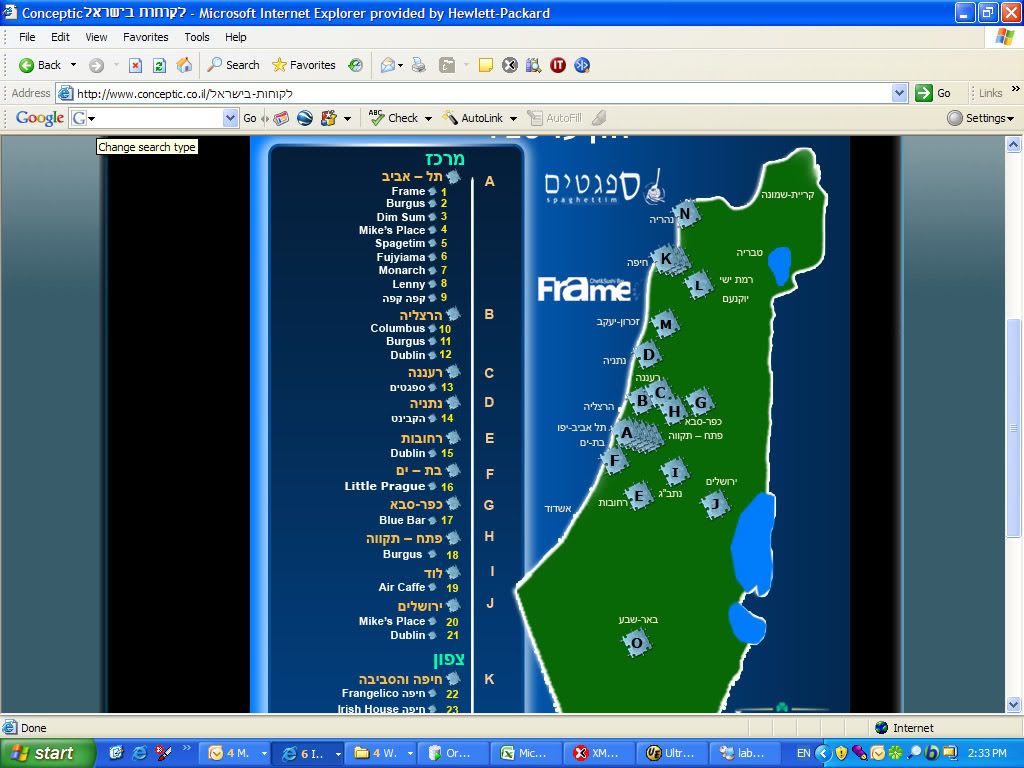Click the Google toolbar bookmarks gadget icon

[328, 118]
